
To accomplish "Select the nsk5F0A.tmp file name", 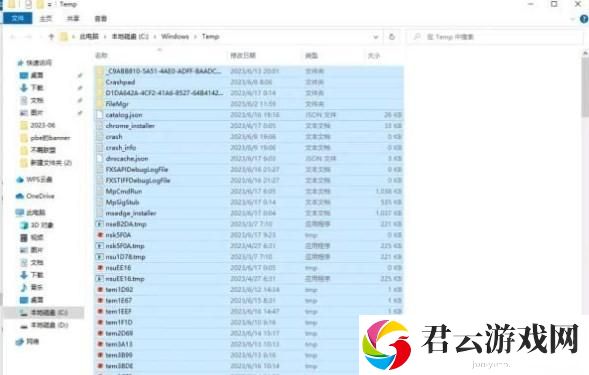I will pyautogui.click(x=125, y=246).
